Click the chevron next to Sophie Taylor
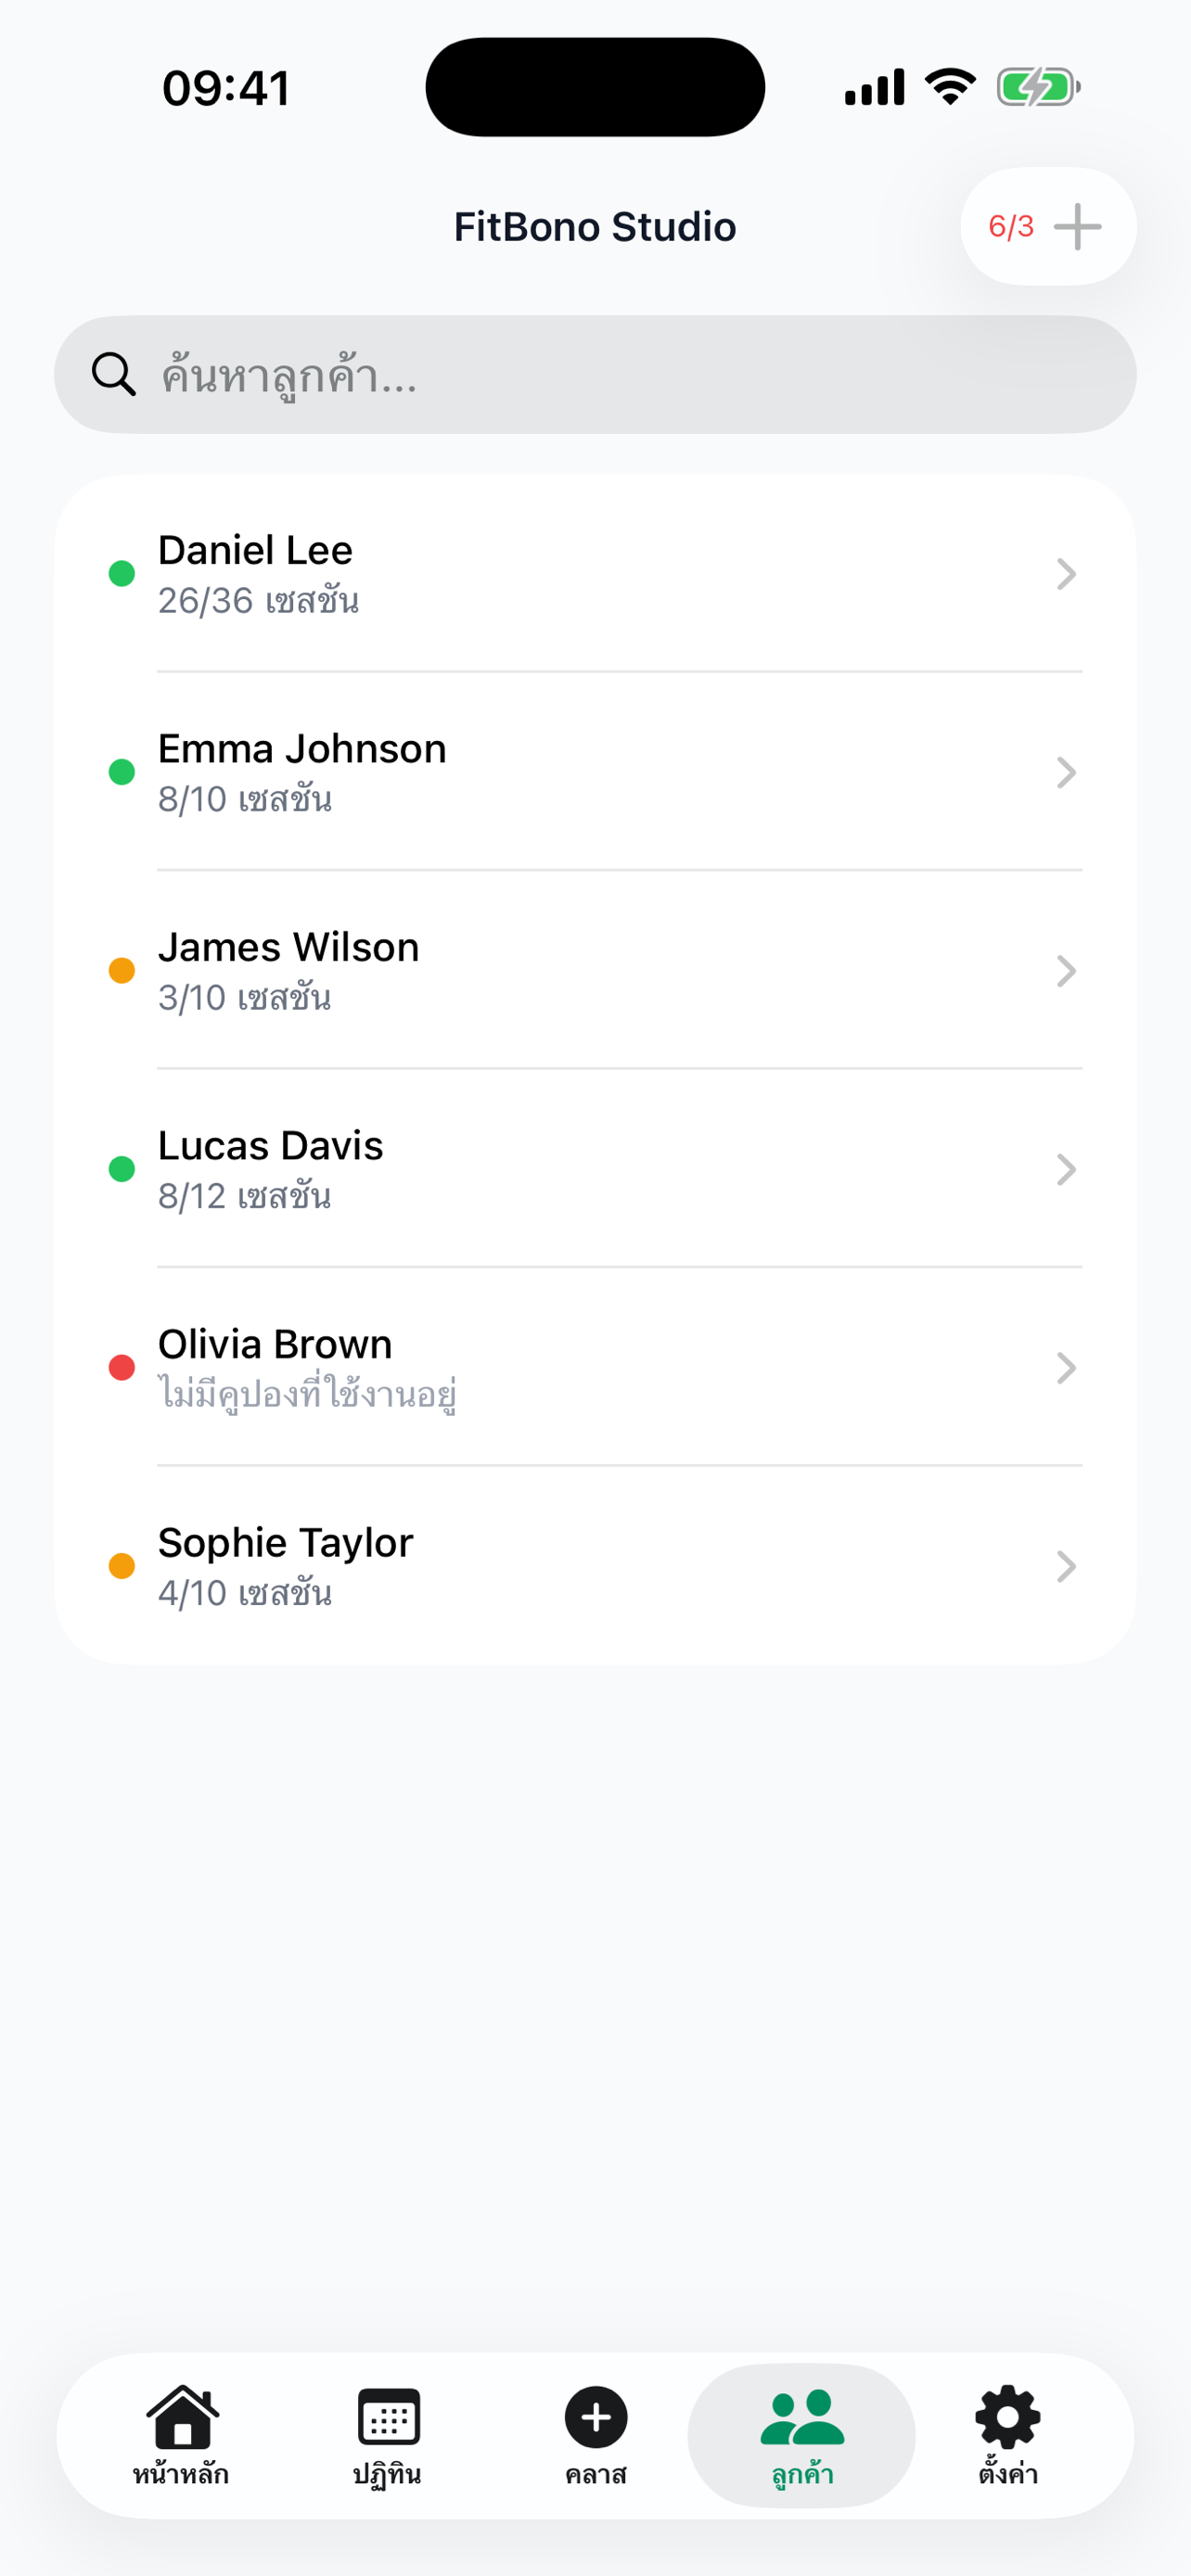The width and height of the screenshot is (1191, 2576). click(1066, 1566)
